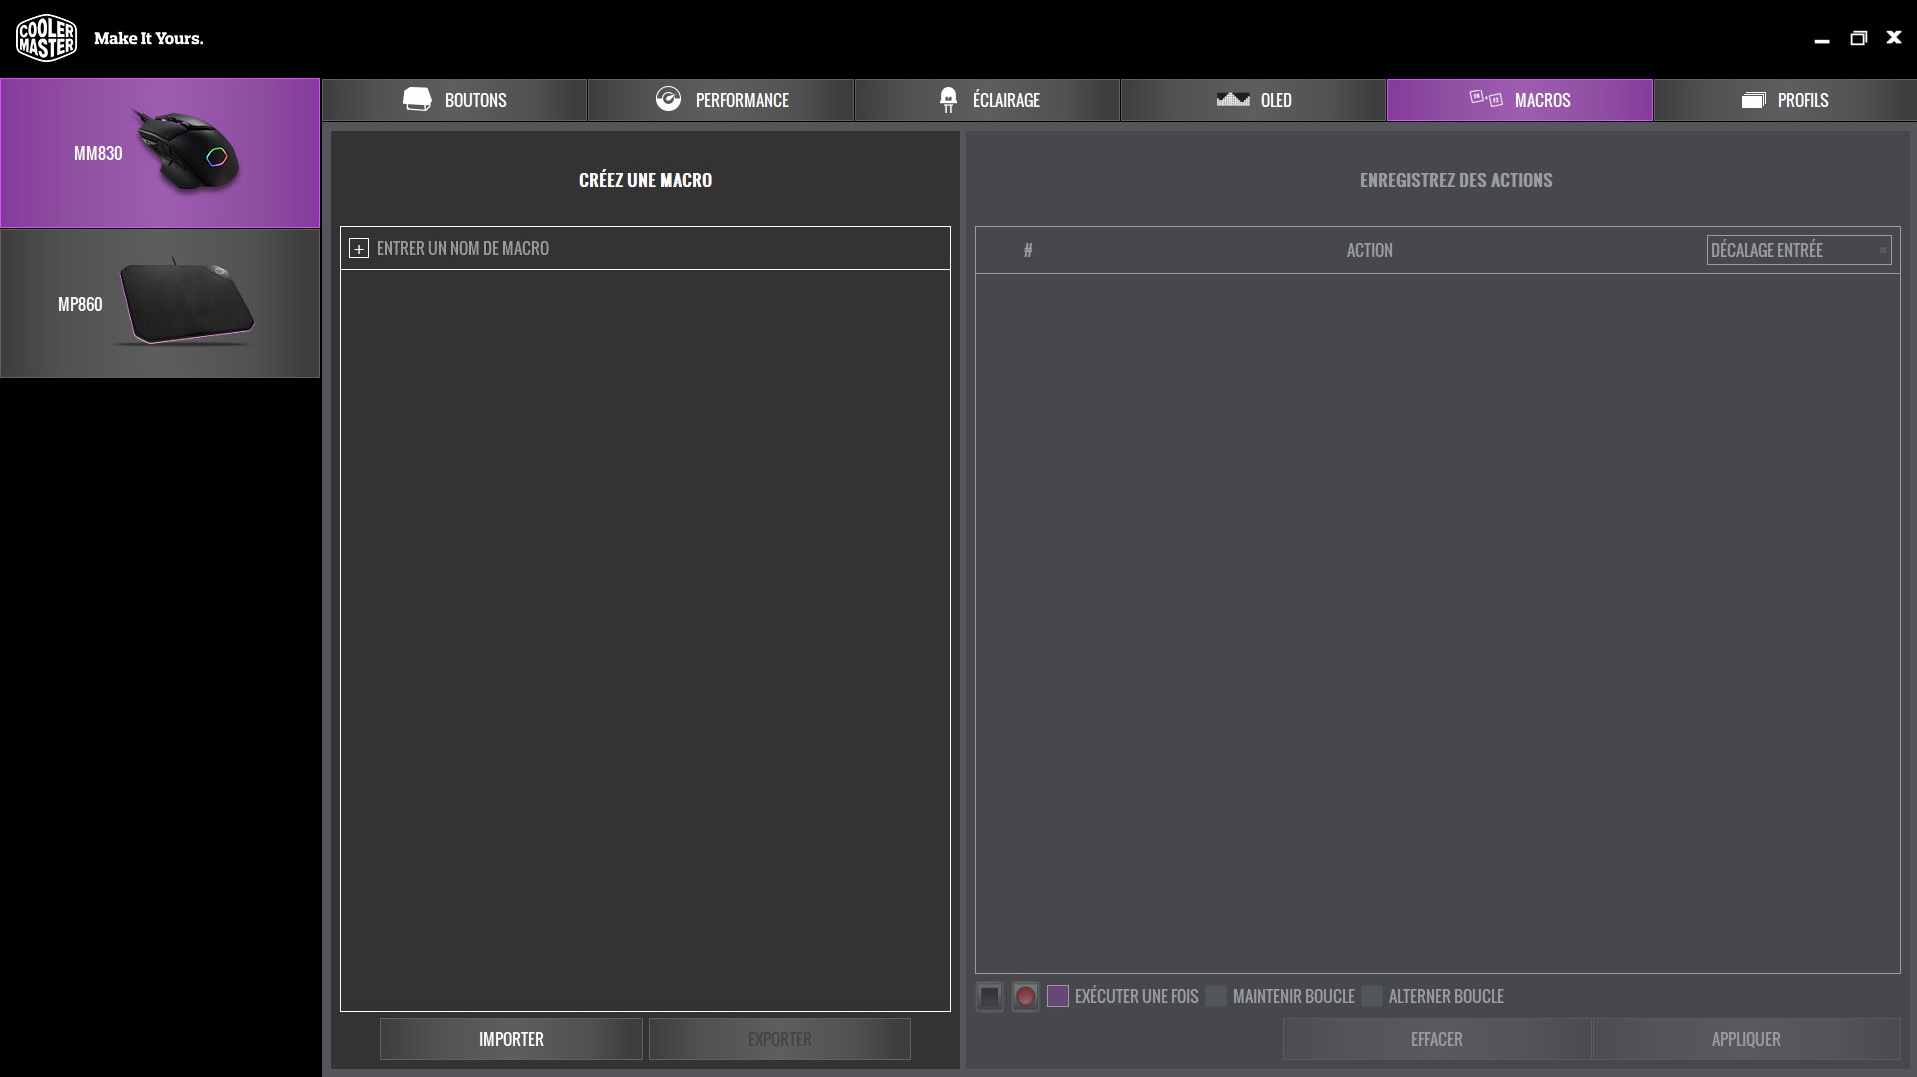The width and height of the screenshot is (1917, 1077).
Task: Open the Décalage entrée dropdown
Action: [x=1798, y=250]
